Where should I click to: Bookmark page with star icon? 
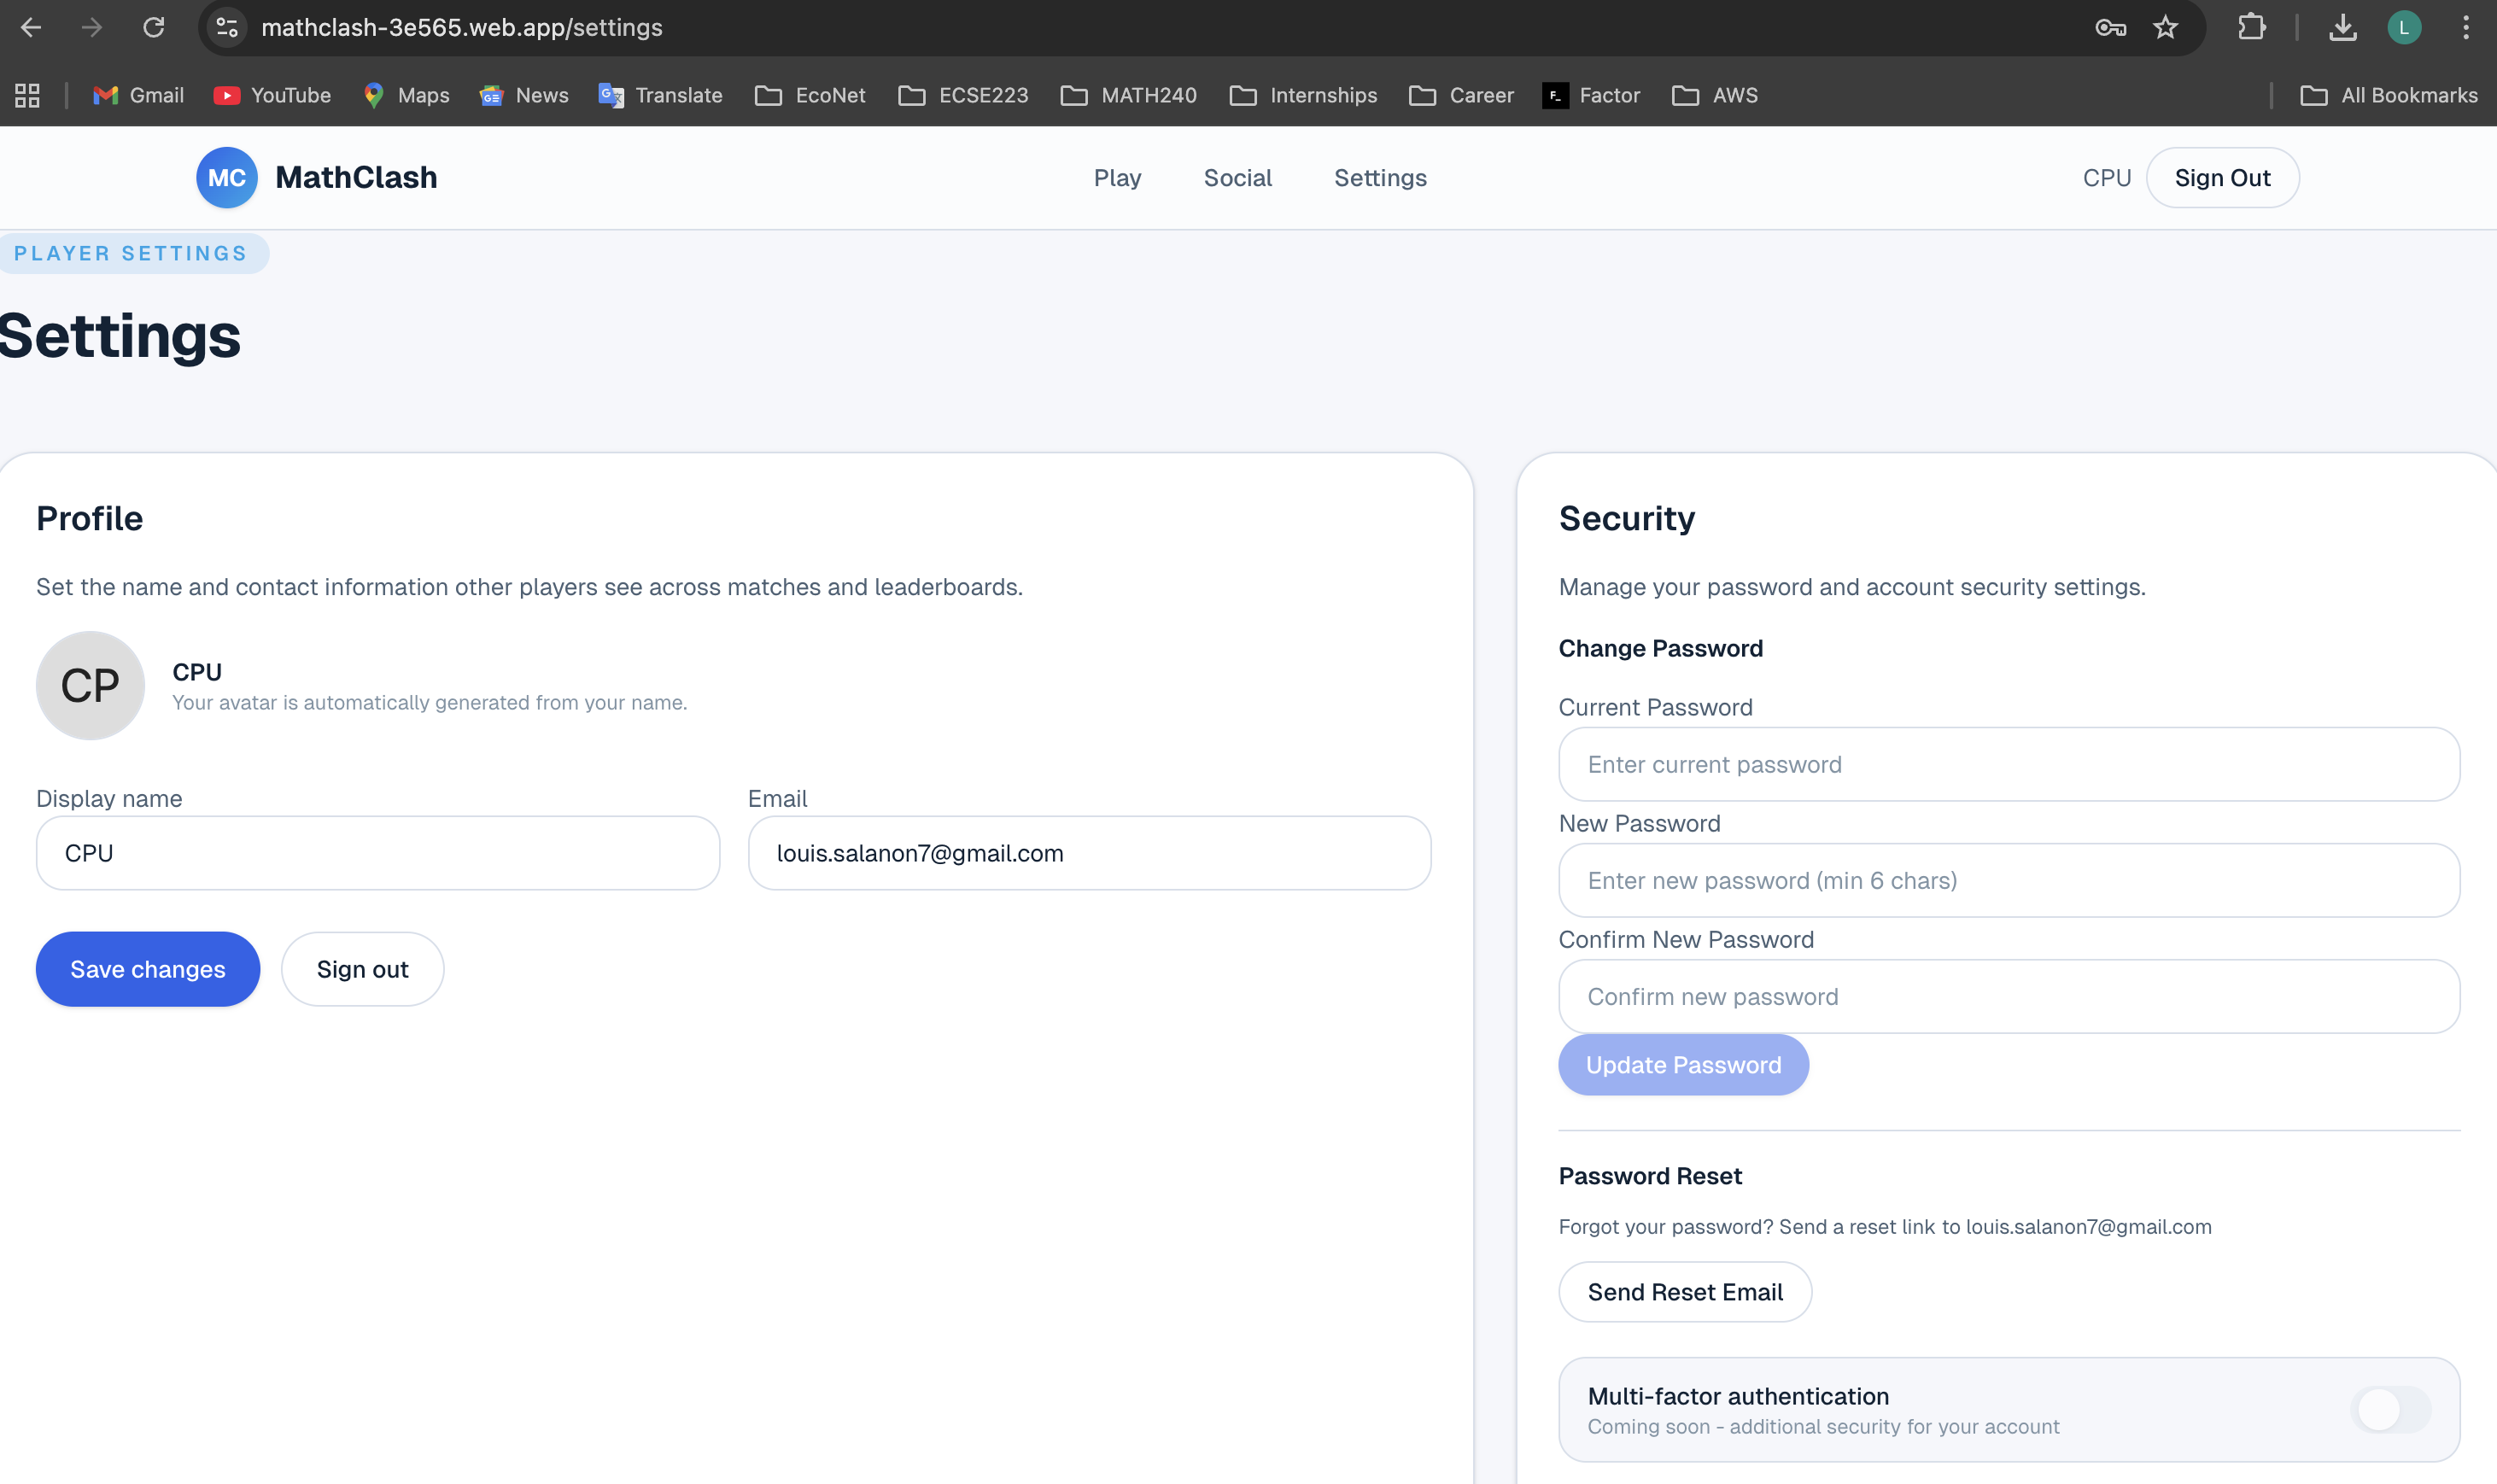point(2165,27)
